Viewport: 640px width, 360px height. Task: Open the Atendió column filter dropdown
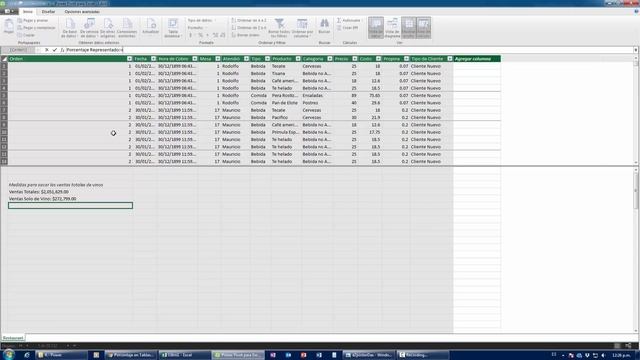click(247, 59)
